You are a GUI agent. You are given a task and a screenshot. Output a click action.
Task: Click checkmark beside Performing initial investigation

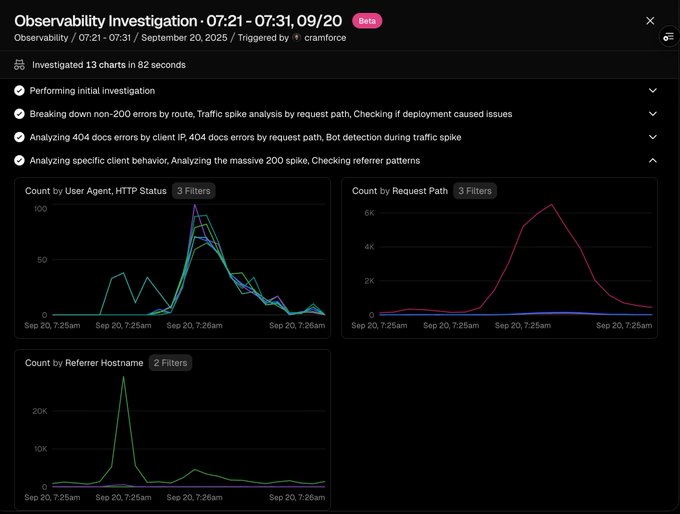19,91
